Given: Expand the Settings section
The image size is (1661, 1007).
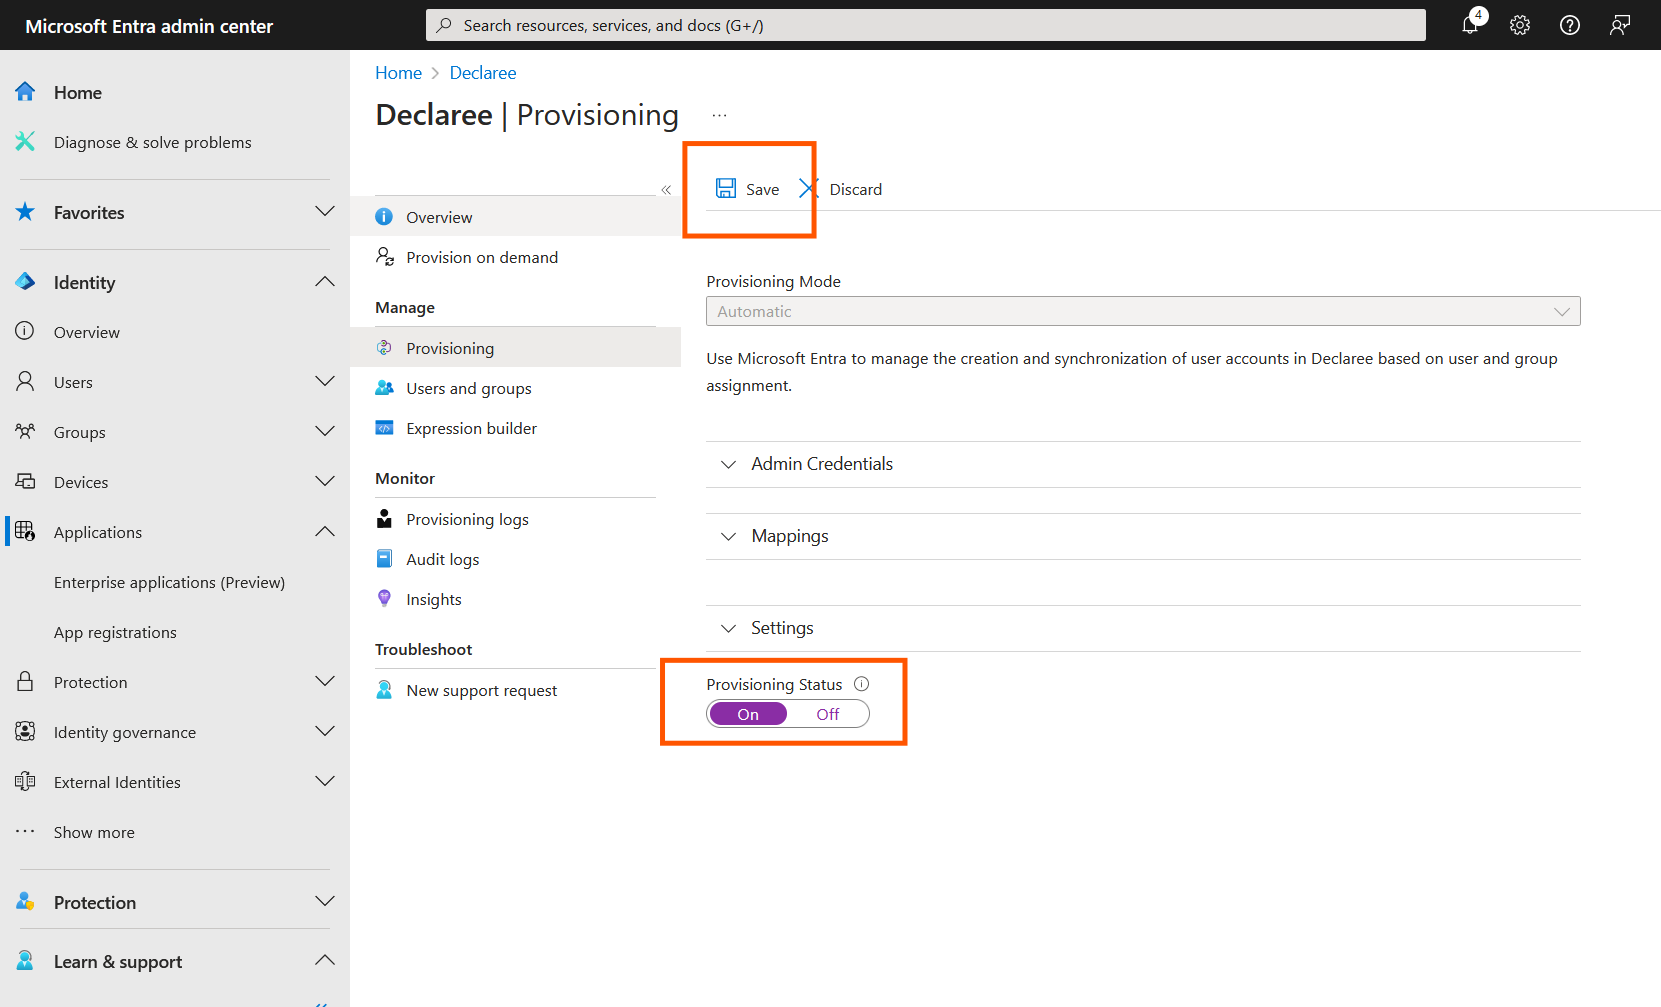Looking at the screenshot, I should [782, 628].
